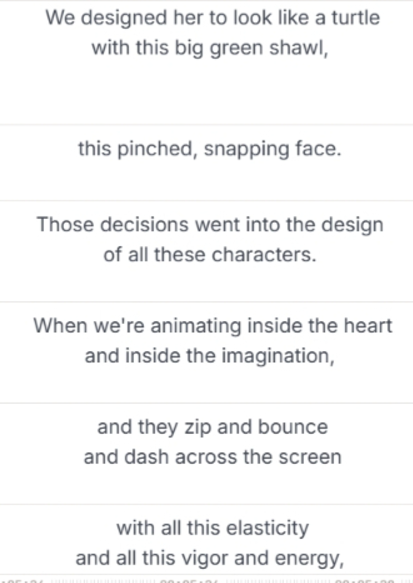The height and width of the screenshot is (583, 413).
Task: Click the rightmost timecode on the timeline ruler
Action: pos(364,580)
